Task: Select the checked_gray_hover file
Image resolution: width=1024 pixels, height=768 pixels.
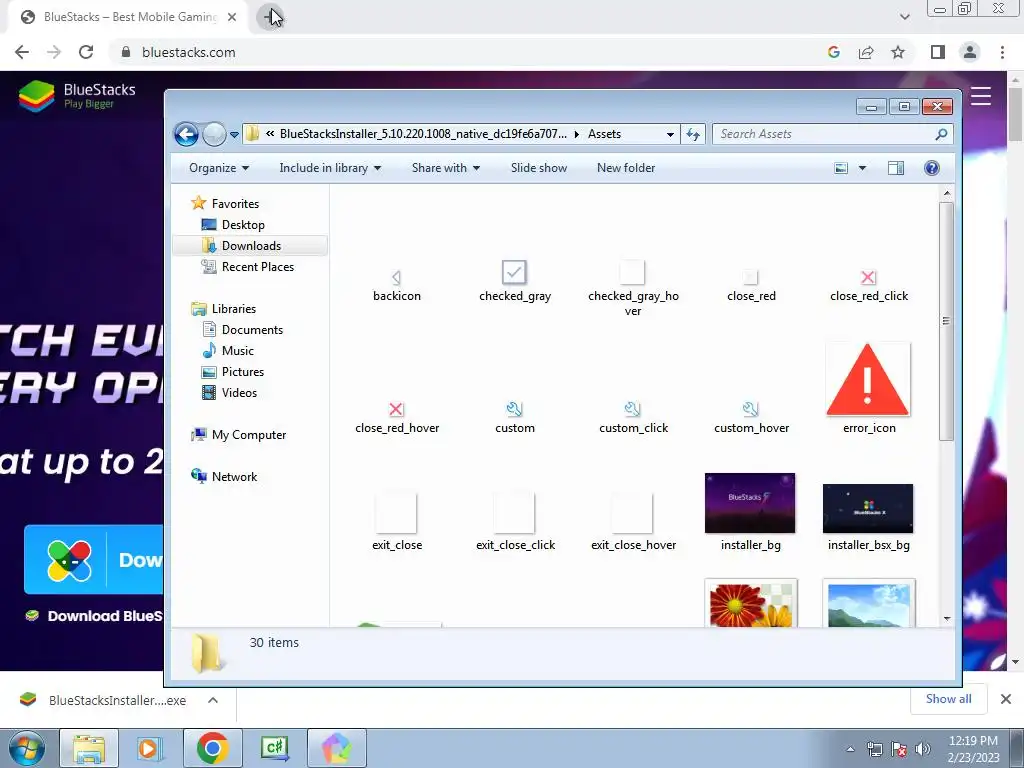Action: coord(633,288)
